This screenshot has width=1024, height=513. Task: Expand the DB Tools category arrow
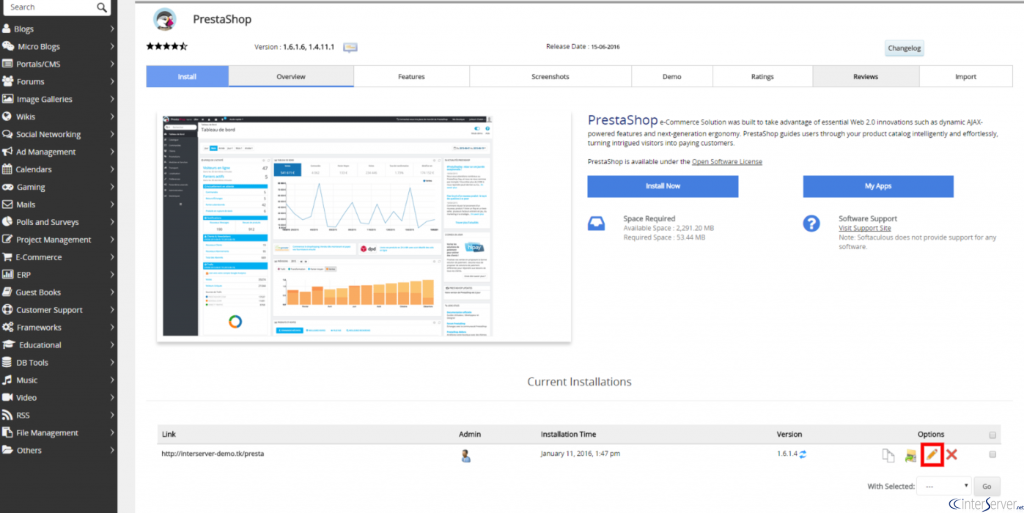(x=112, y=362)
